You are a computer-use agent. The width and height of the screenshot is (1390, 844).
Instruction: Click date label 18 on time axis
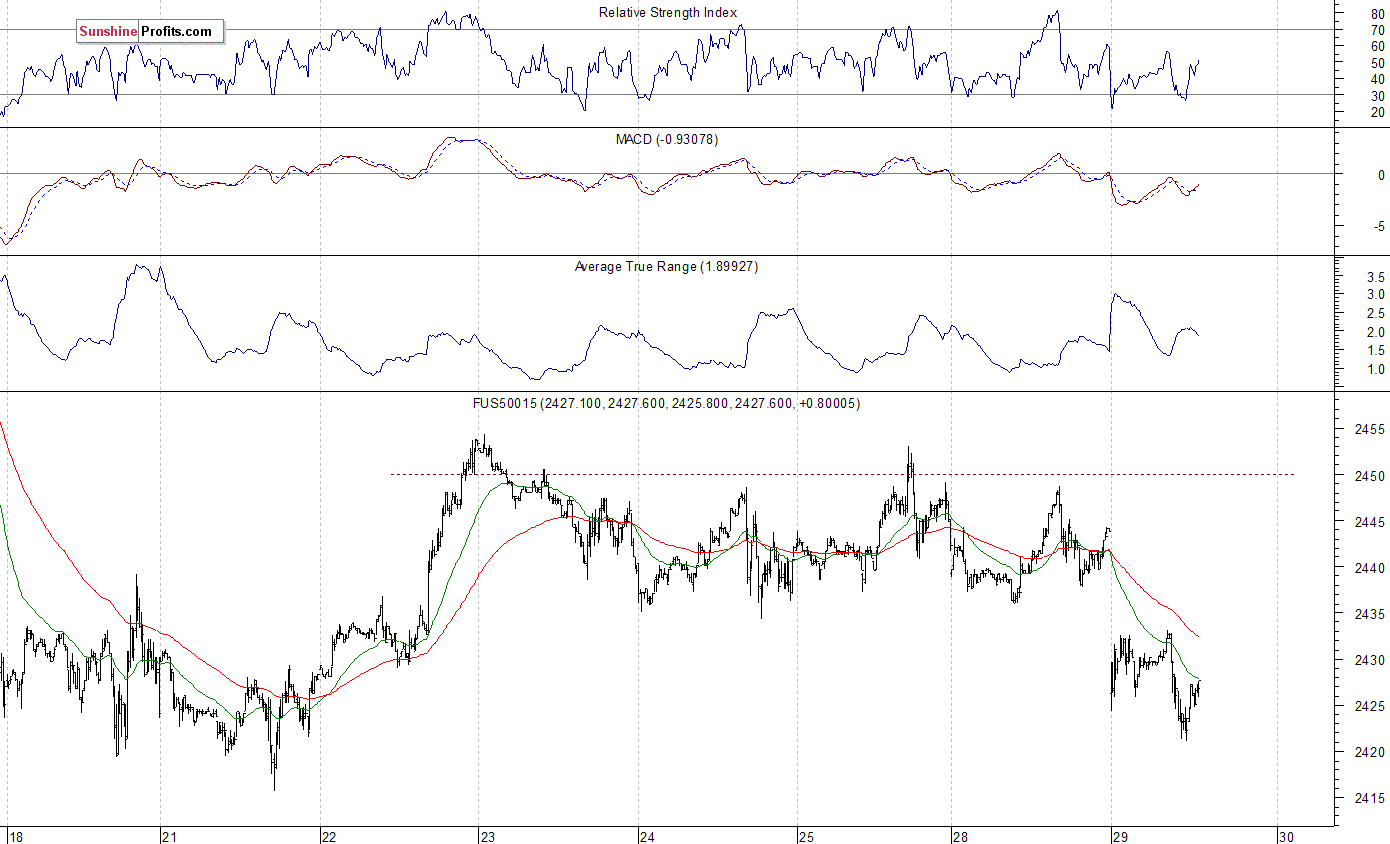pos(16,836)
